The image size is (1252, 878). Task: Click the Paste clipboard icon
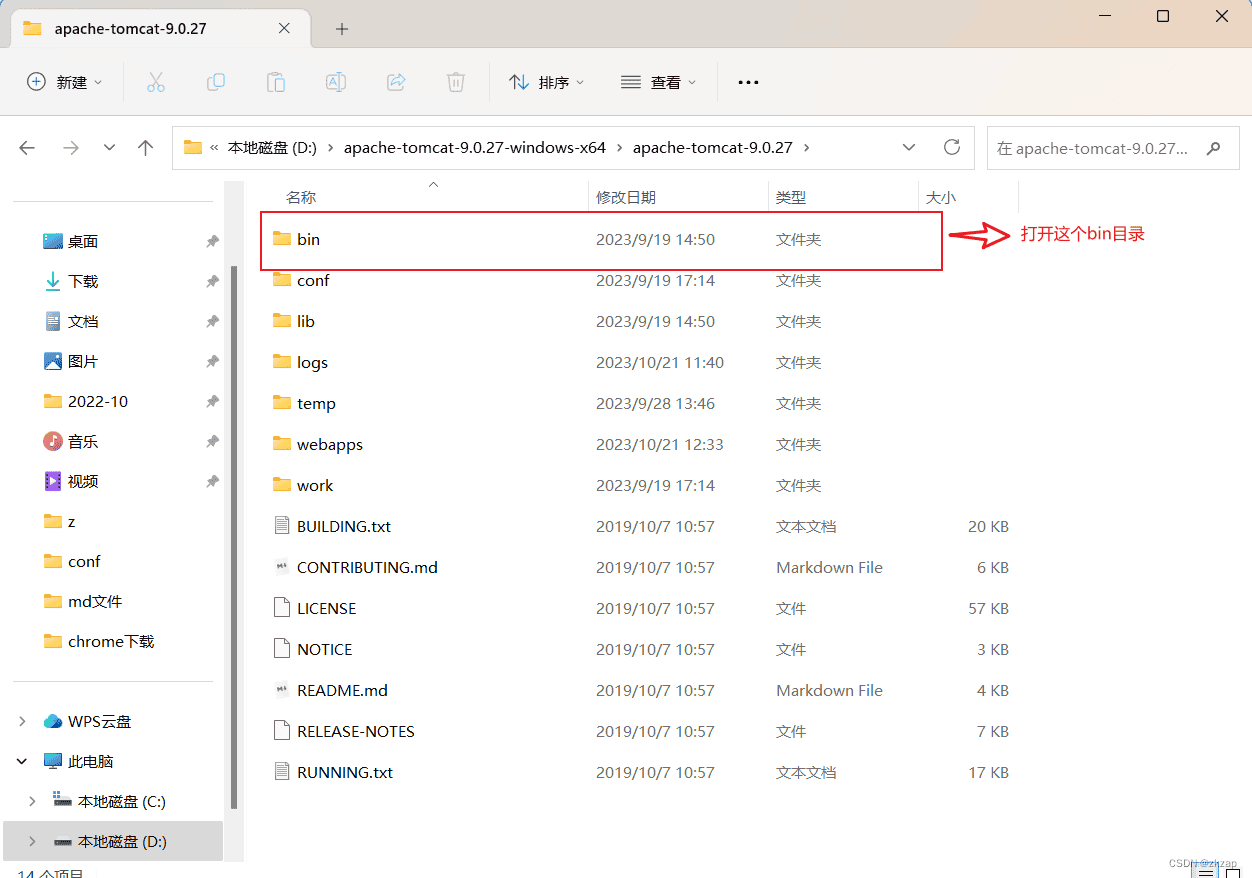tap(276, 82)
